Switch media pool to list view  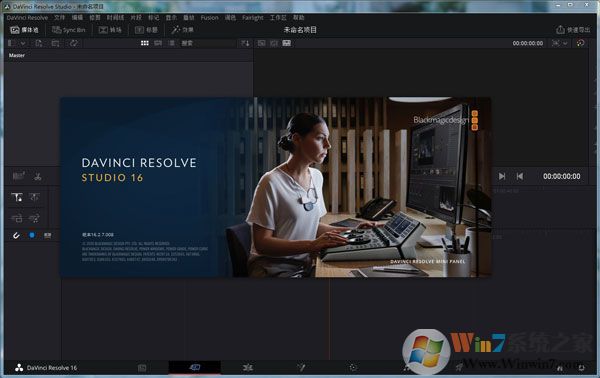click(x=171, y=43)
